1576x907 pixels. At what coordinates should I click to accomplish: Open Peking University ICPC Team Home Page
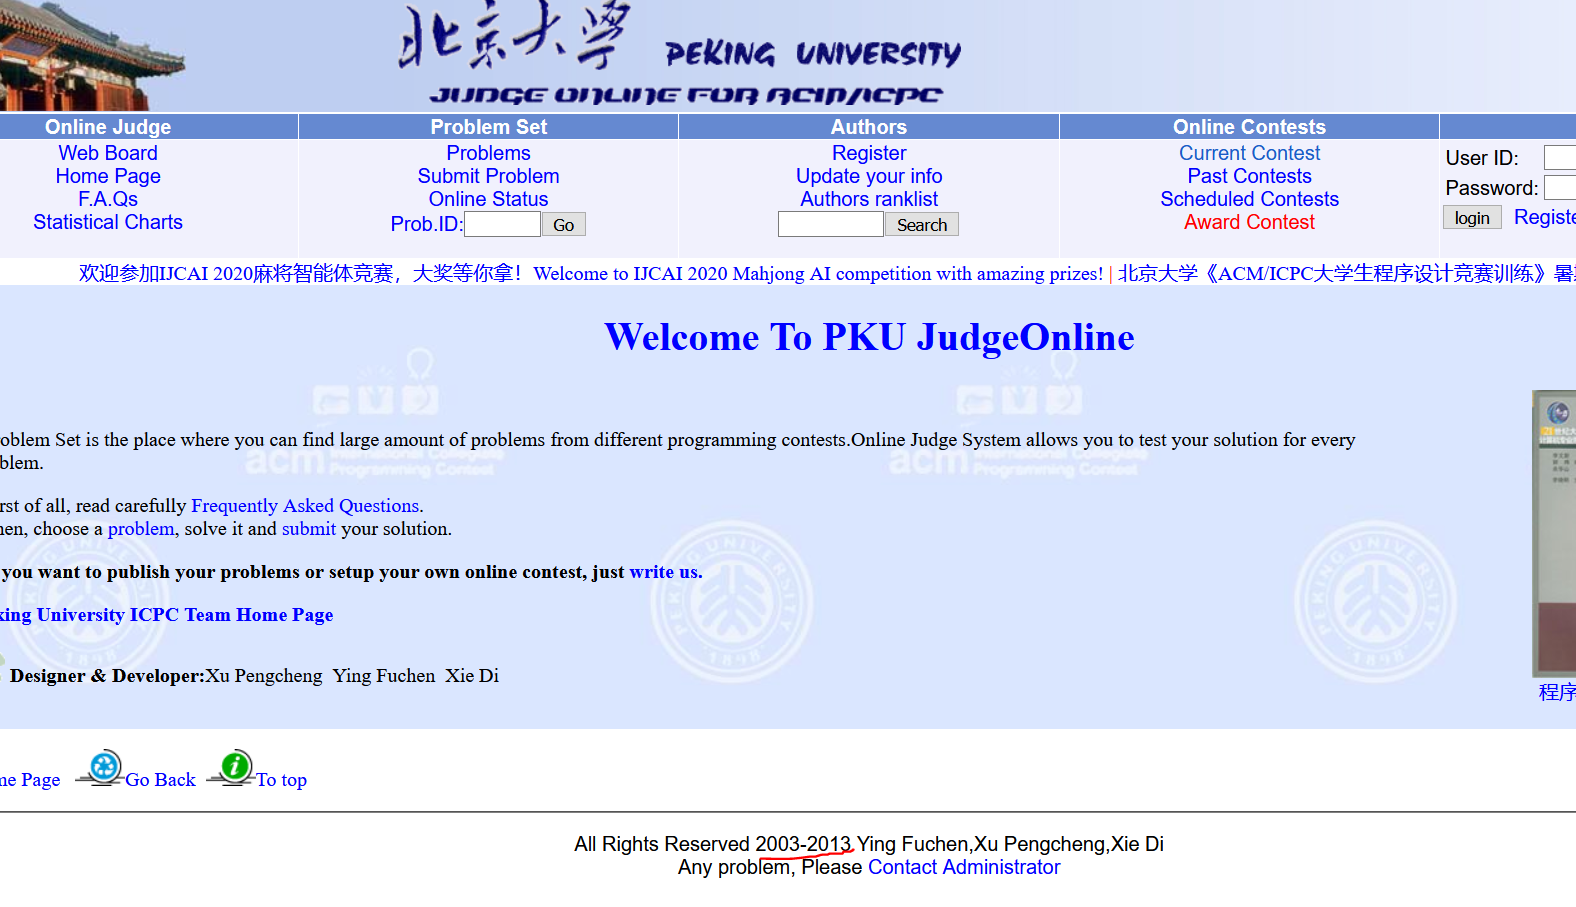click(x=166, y=615)
